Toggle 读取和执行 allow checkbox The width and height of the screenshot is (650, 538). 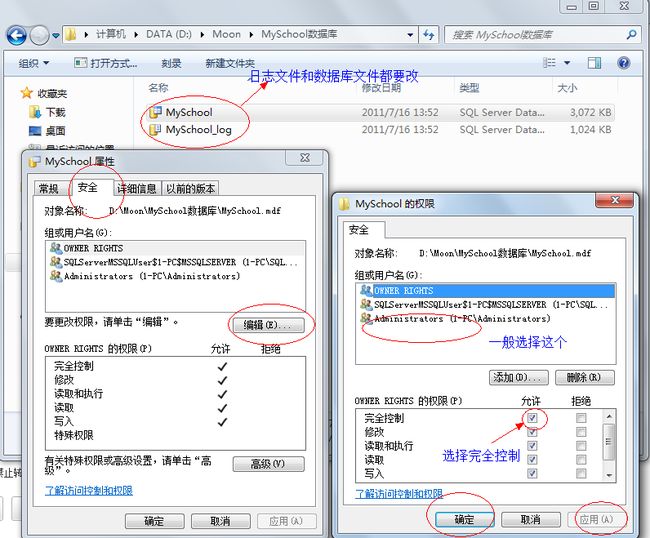[x=532, y=446]
